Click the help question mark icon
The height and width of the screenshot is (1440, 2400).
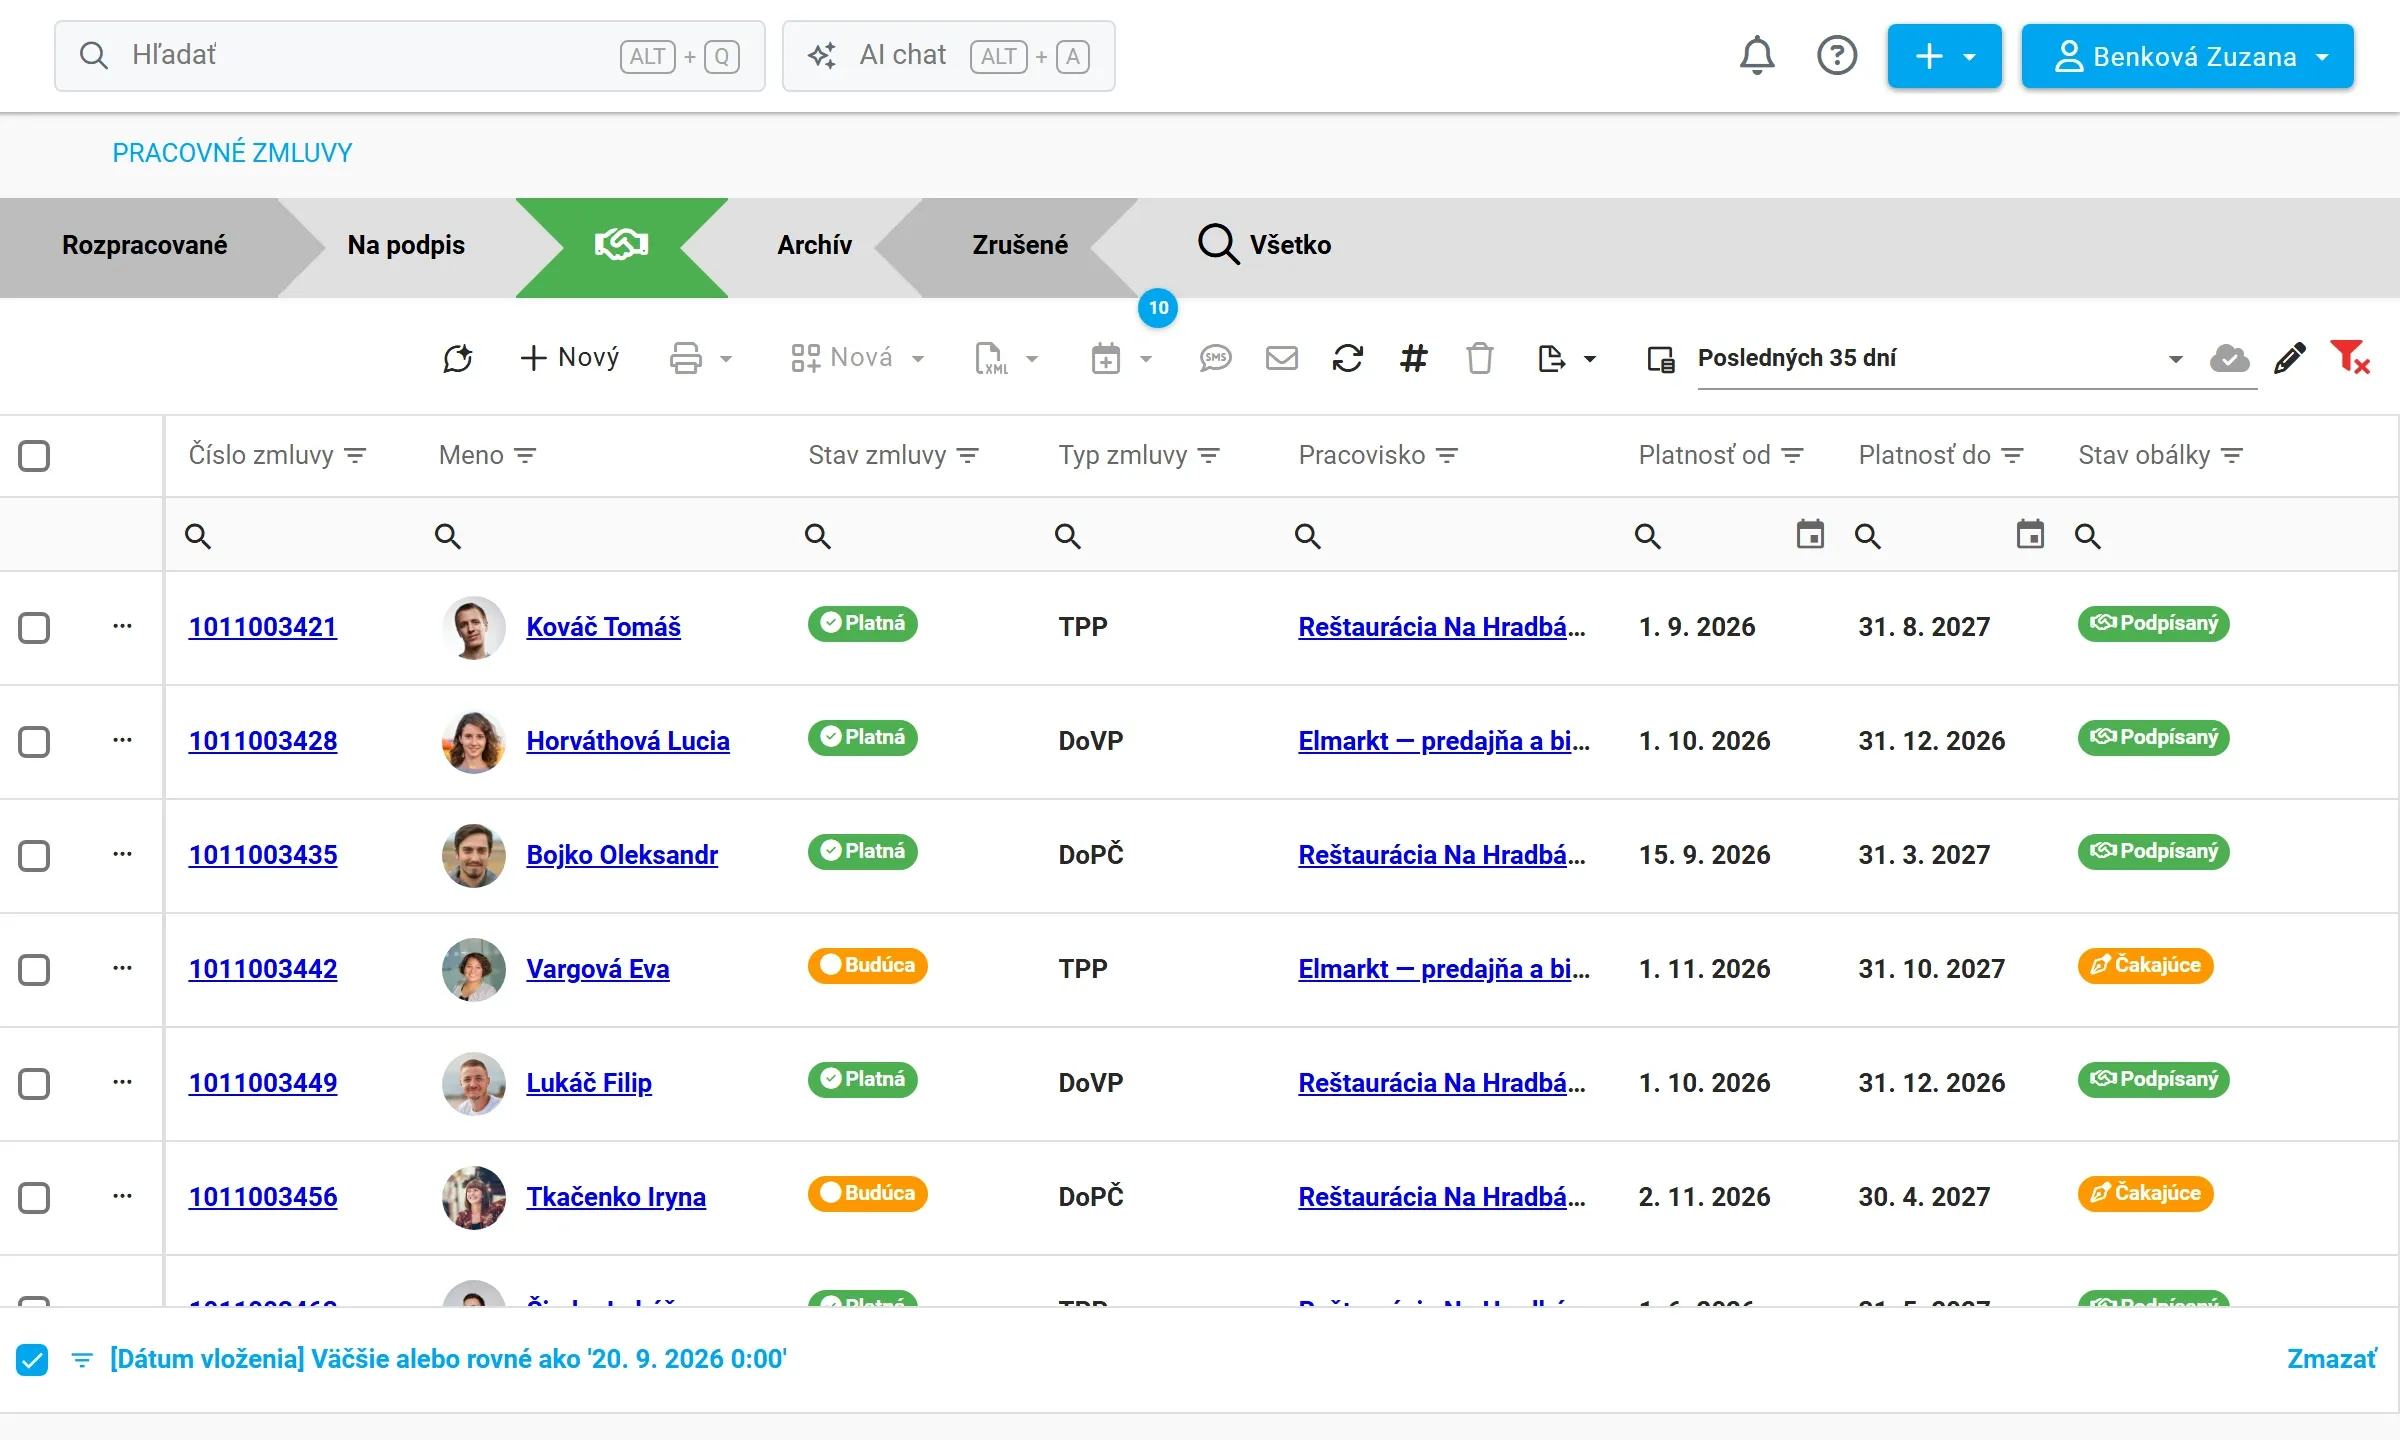tap(1837, 56)
